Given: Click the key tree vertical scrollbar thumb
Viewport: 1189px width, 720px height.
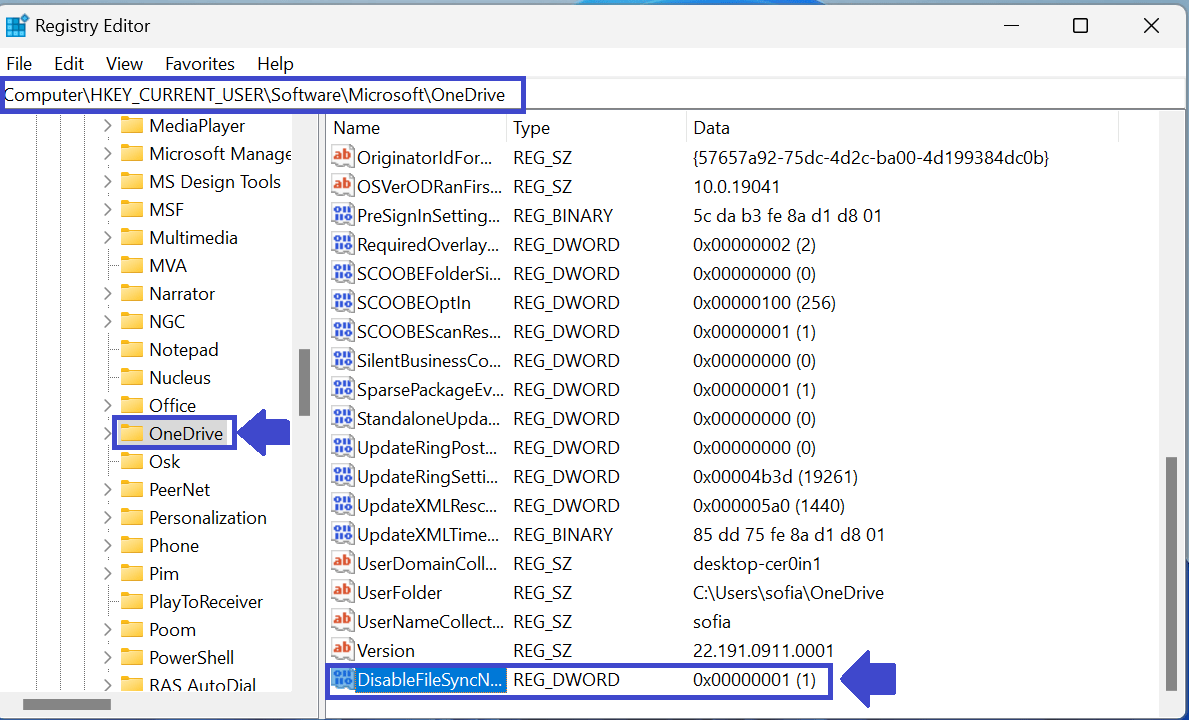Looking at the screenshot, I should click(x=305, y=383).
